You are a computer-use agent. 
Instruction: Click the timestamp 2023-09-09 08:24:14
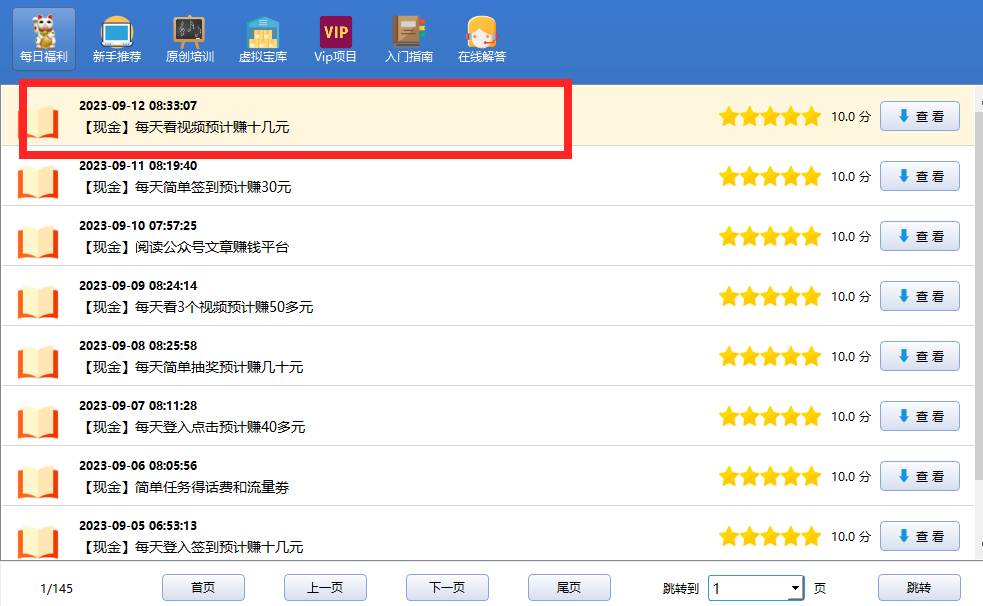138,286
